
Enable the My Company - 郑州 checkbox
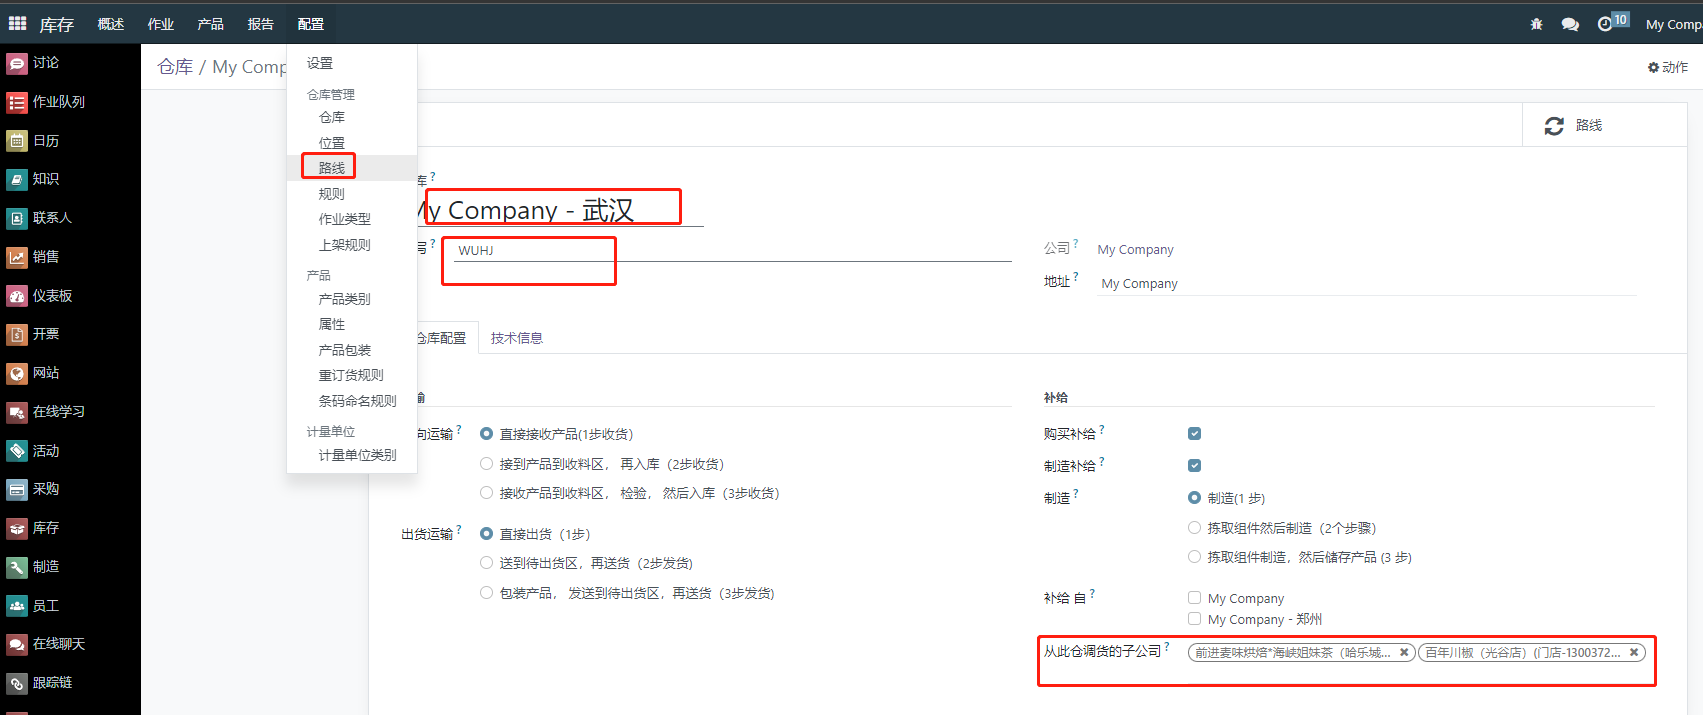[x=1194, y=619]
